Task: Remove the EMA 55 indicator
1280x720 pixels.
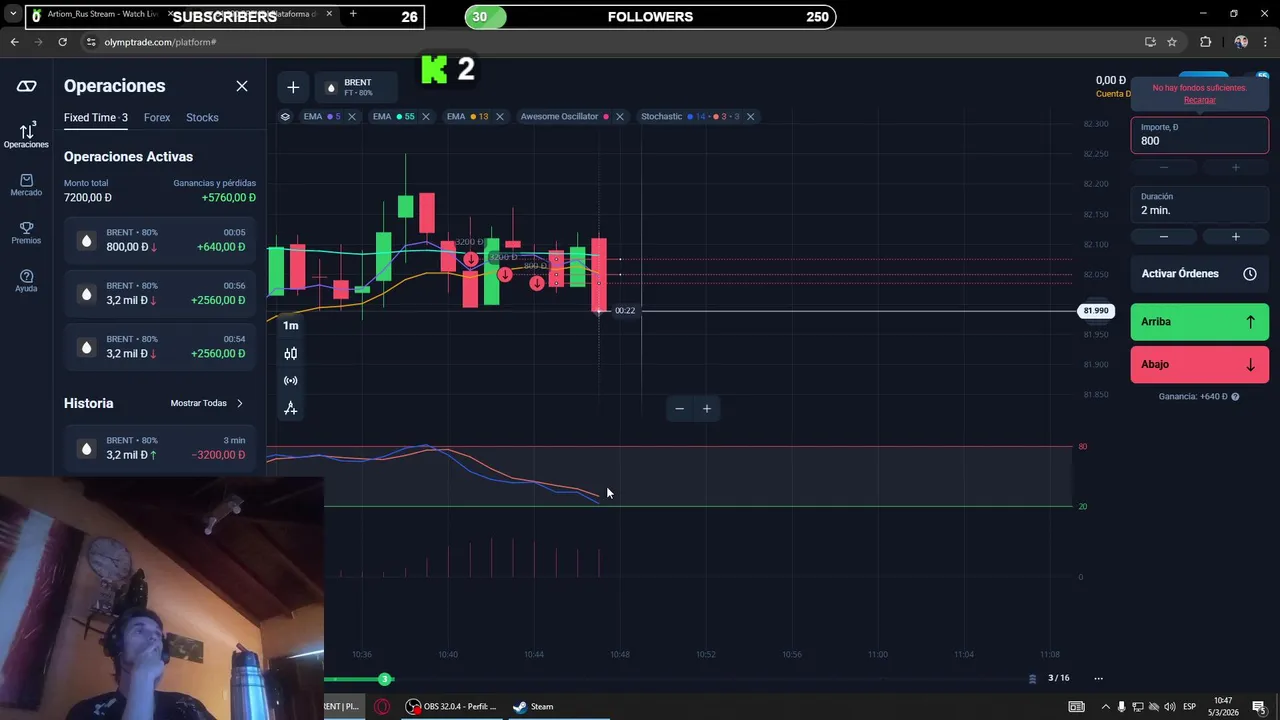Action: 425,117
